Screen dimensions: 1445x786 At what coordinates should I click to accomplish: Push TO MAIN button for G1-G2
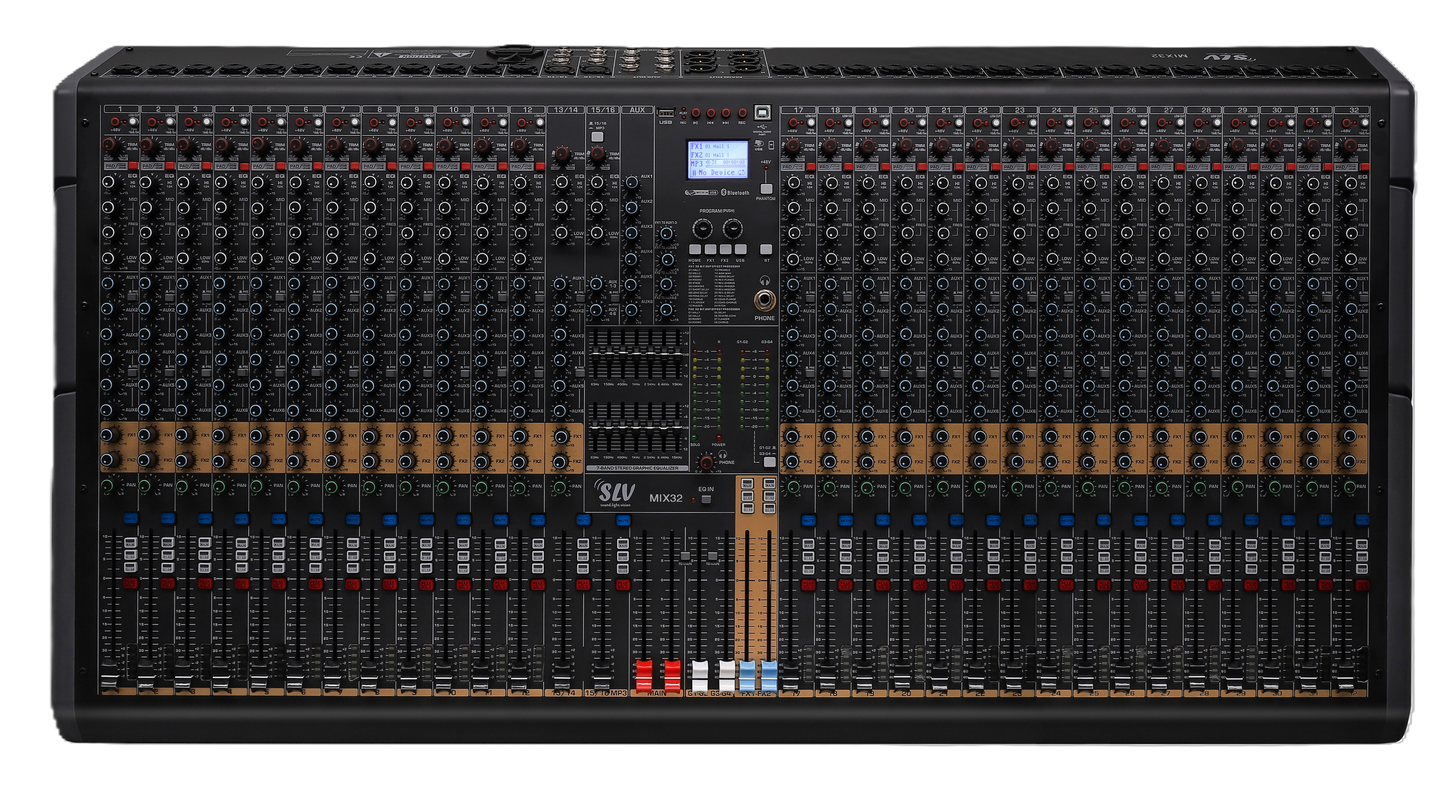[x=685, y=556]
